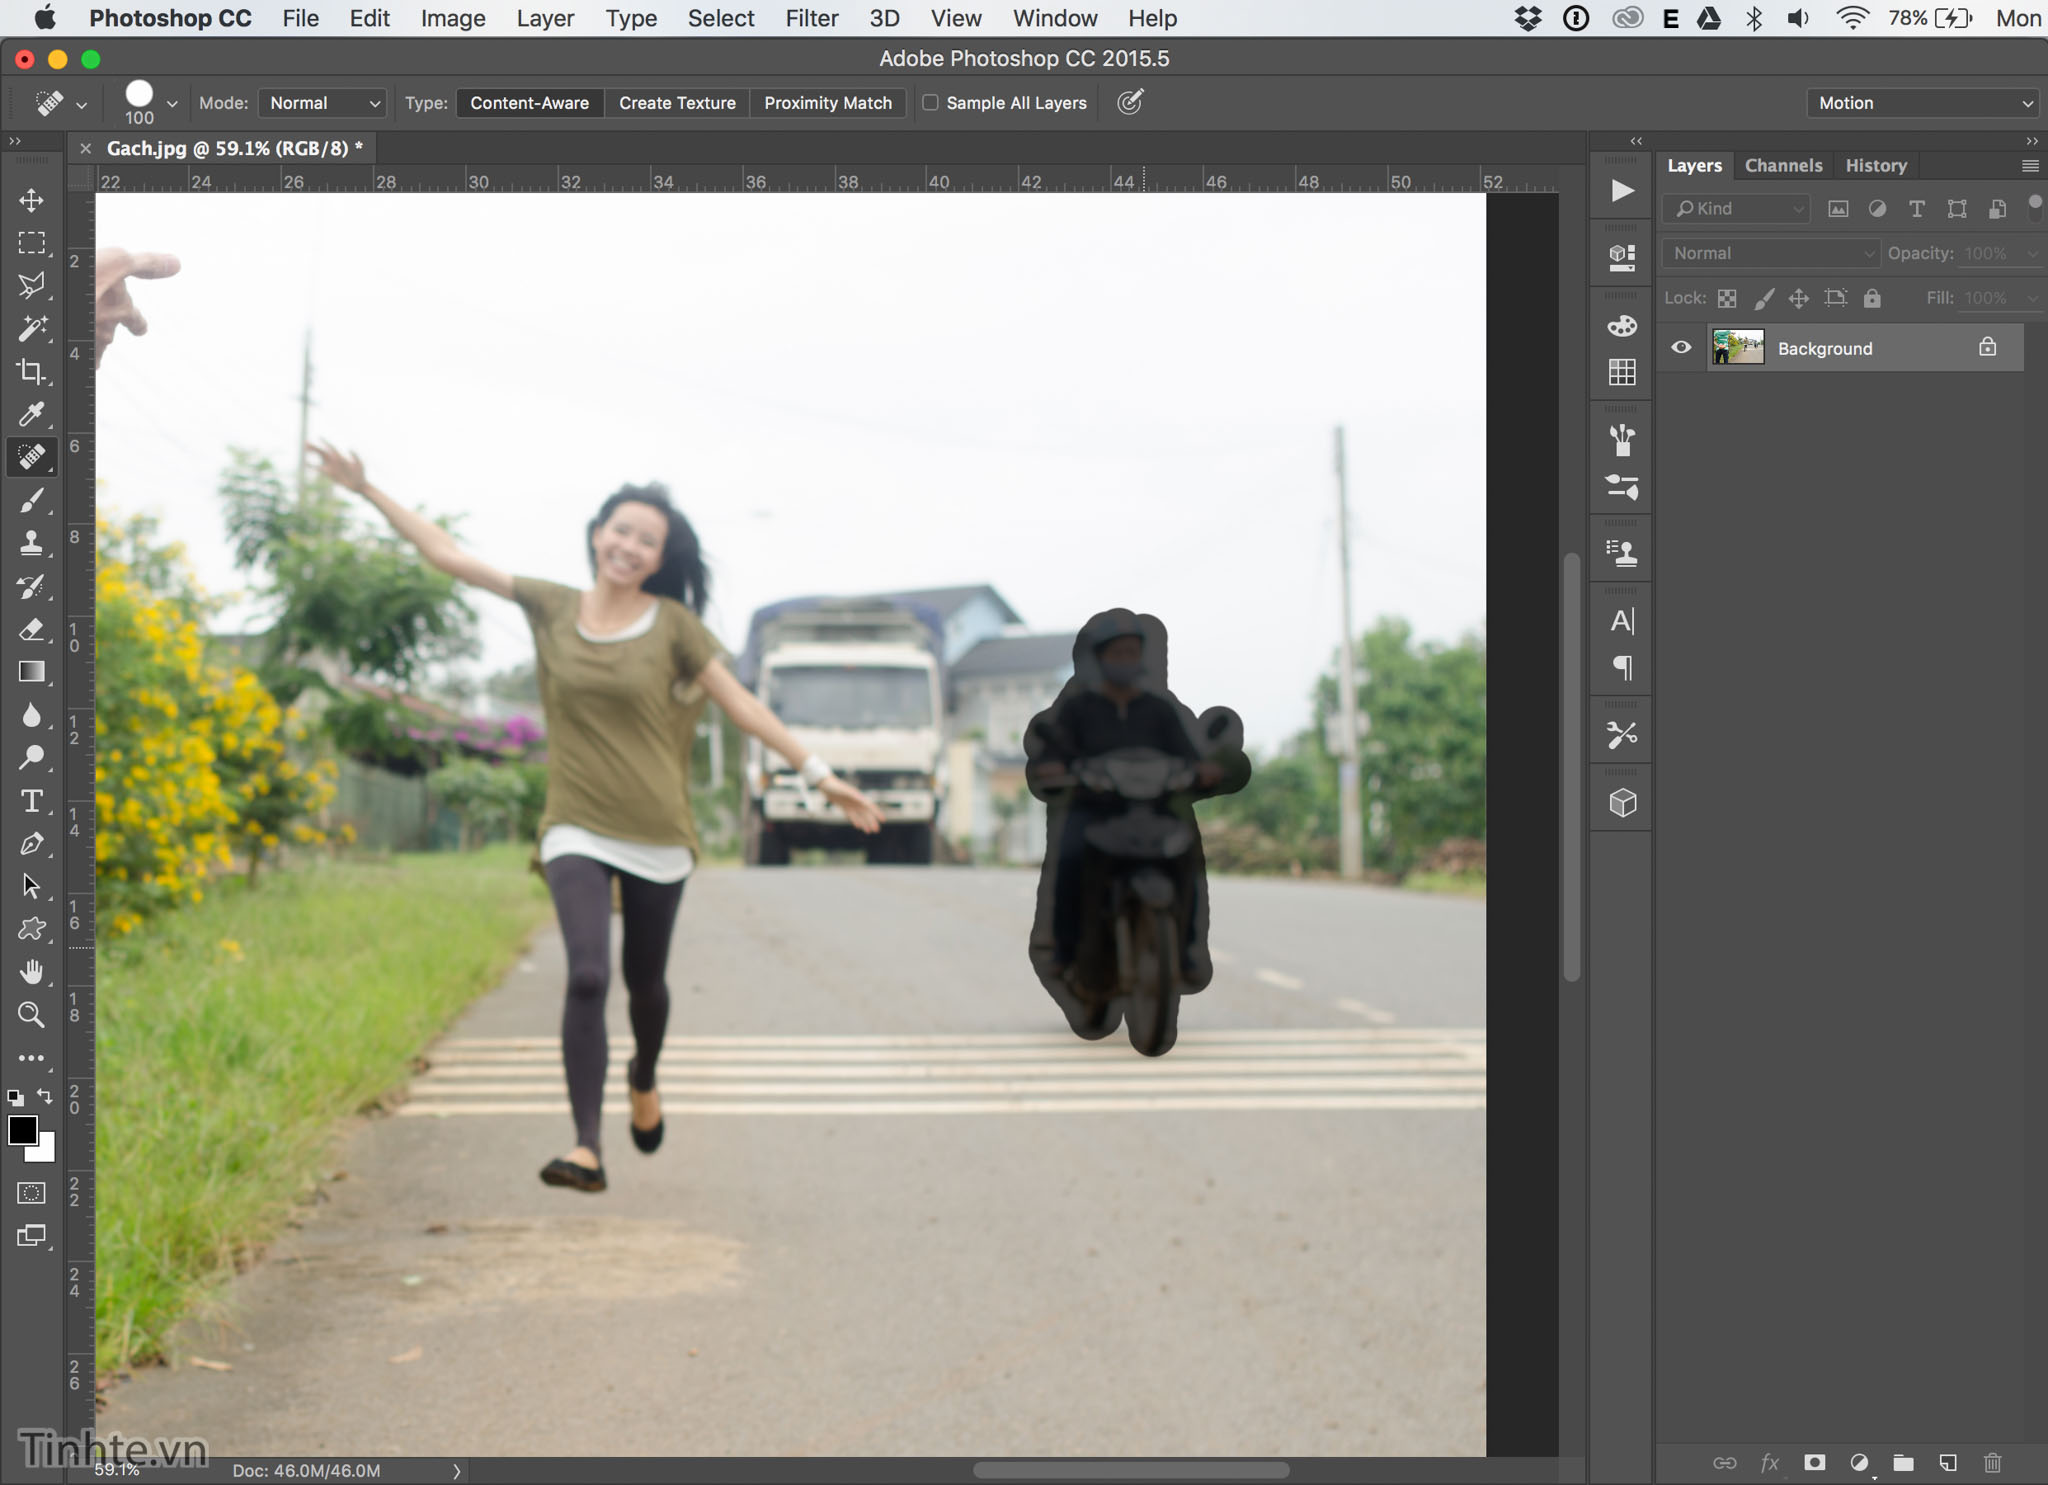Open the Normal blend mode dropdown

point(1768,251)
